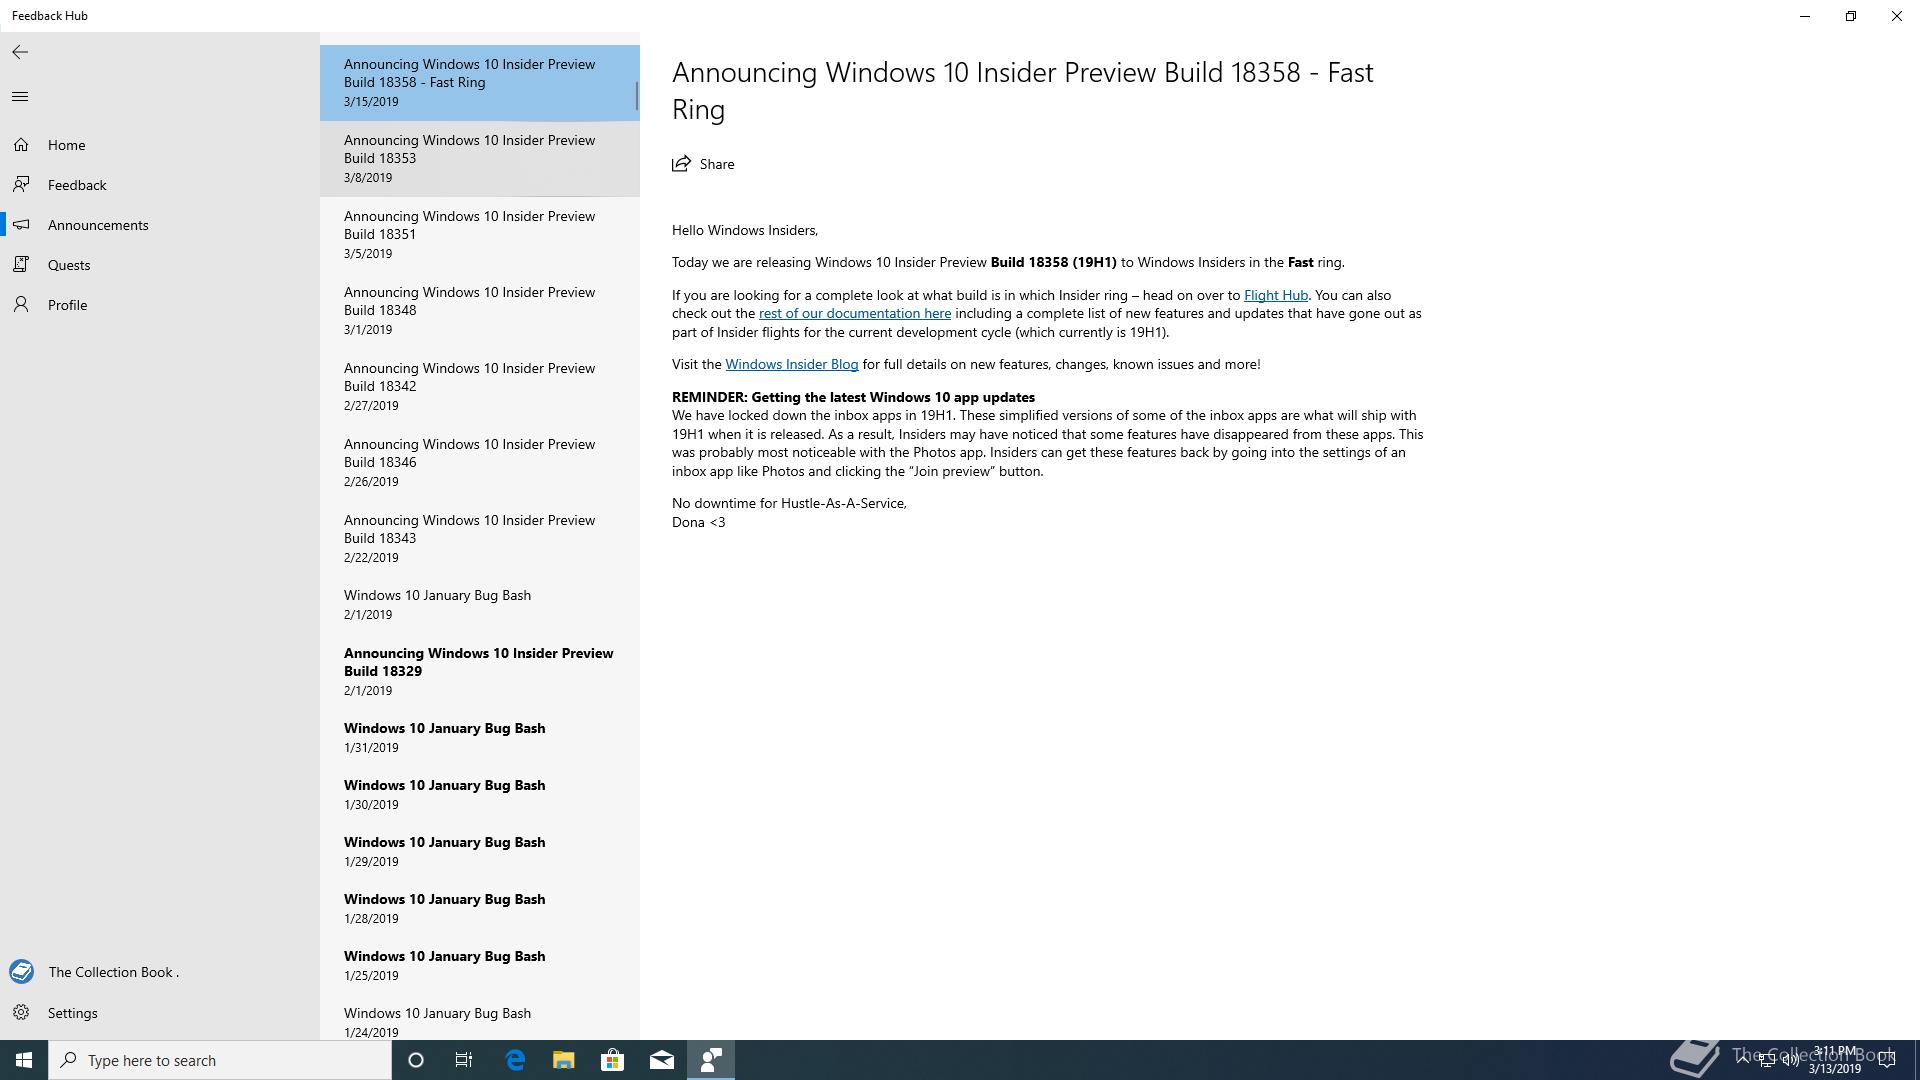This screenshot has height=1080, width=1920.
Task: Open Task View from taskbar
Action: tap(464, 1060)
